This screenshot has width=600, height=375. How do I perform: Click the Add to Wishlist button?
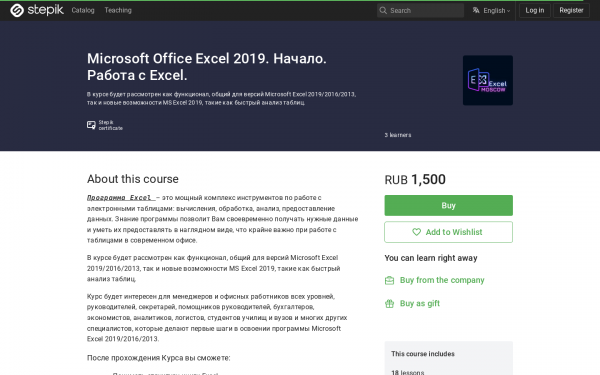448,232
